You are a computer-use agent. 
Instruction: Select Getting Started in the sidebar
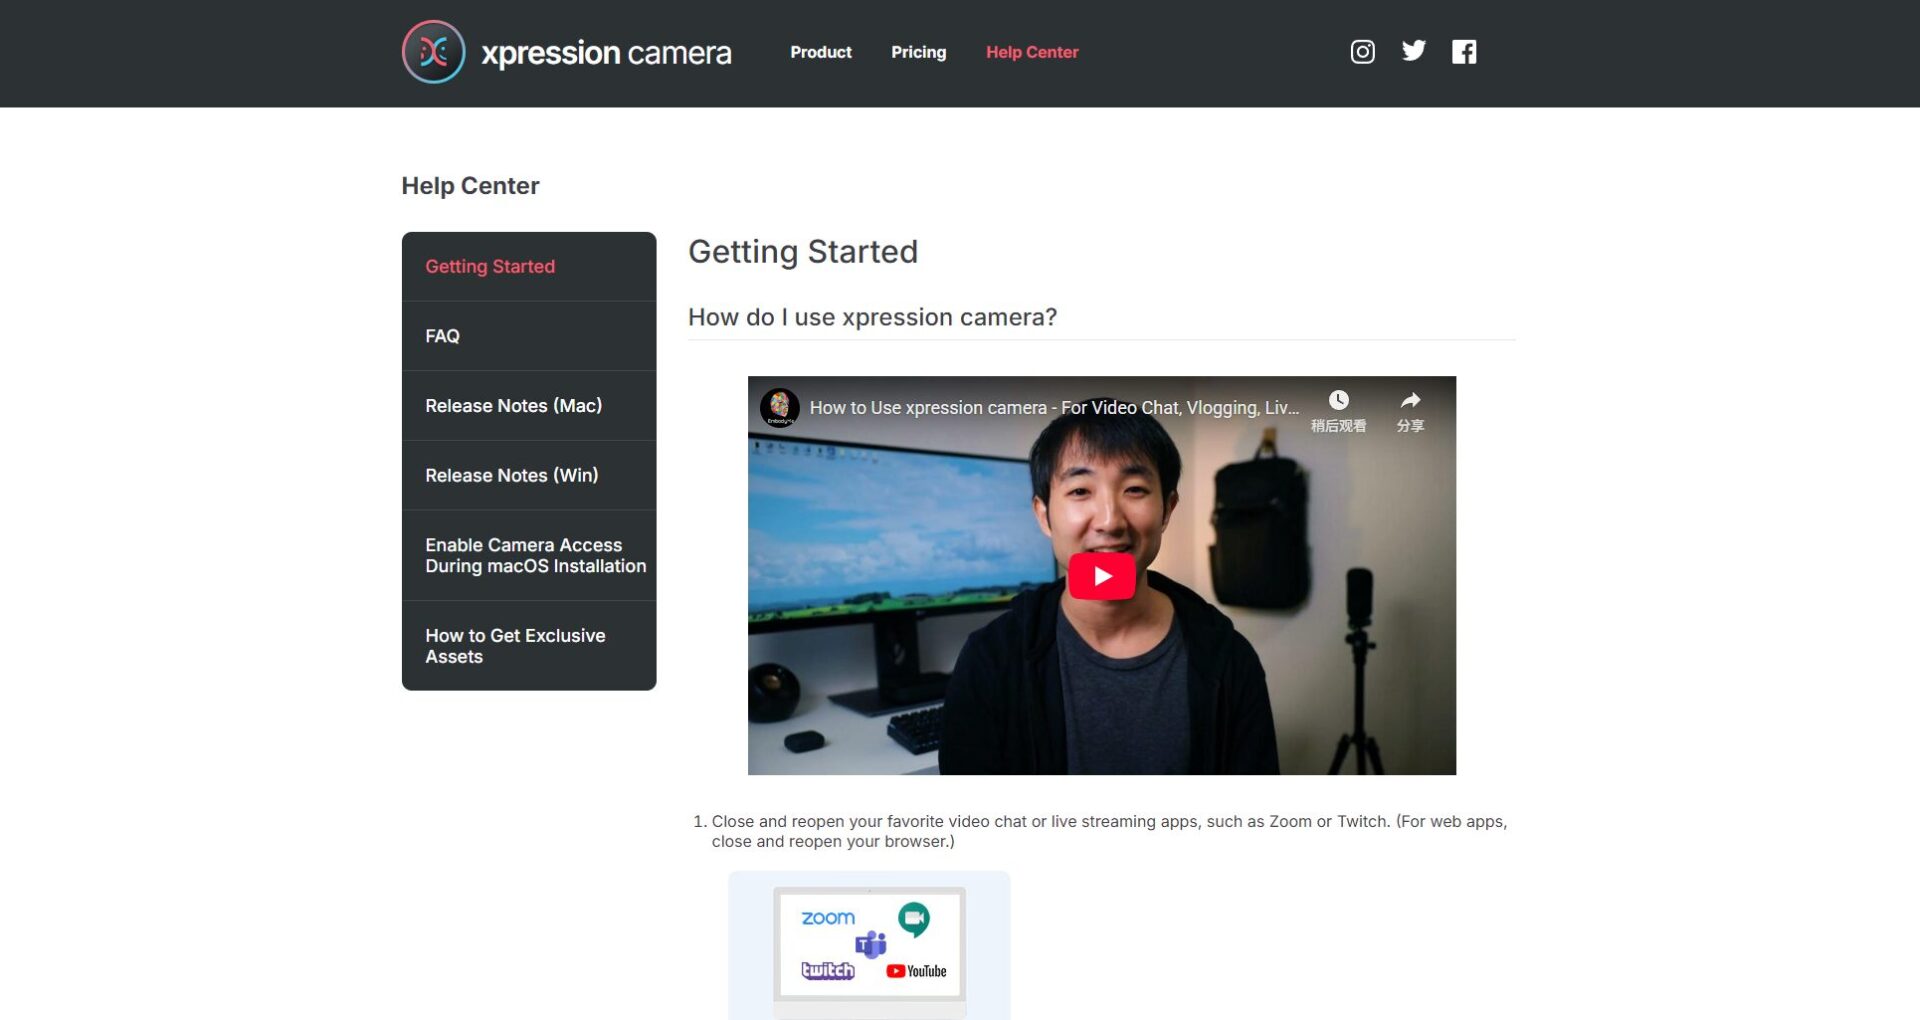click(x=489, y=266)
